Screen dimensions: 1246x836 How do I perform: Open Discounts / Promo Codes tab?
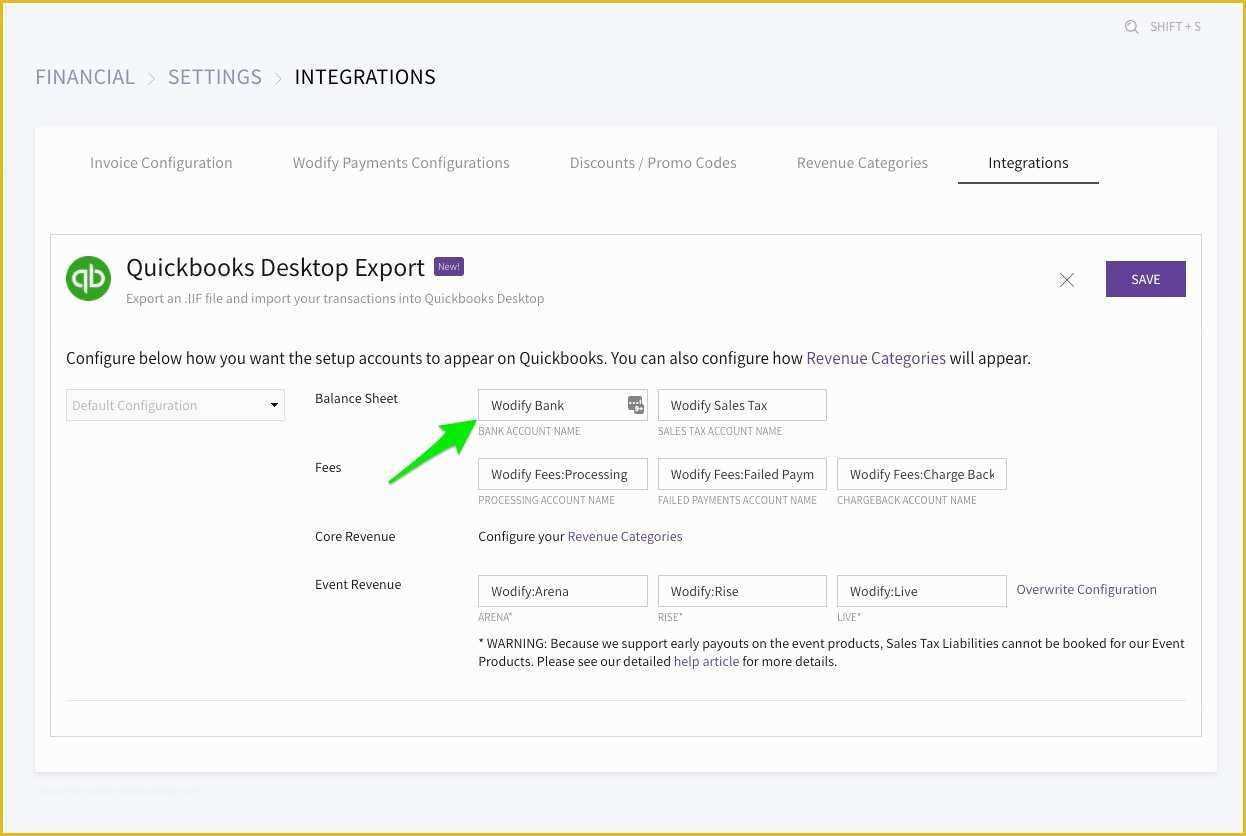tap(653, 163)
